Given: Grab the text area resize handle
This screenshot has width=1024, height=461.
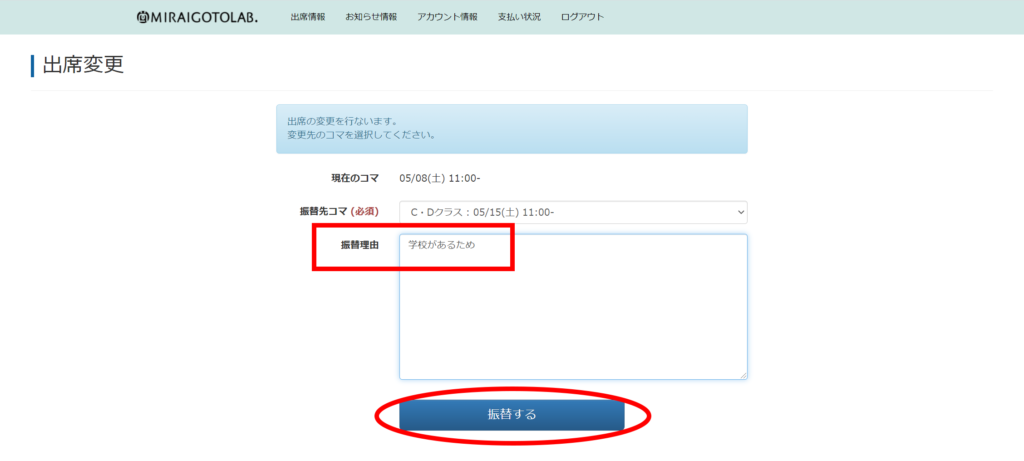Looking at the screenshot, I should 743,375.
